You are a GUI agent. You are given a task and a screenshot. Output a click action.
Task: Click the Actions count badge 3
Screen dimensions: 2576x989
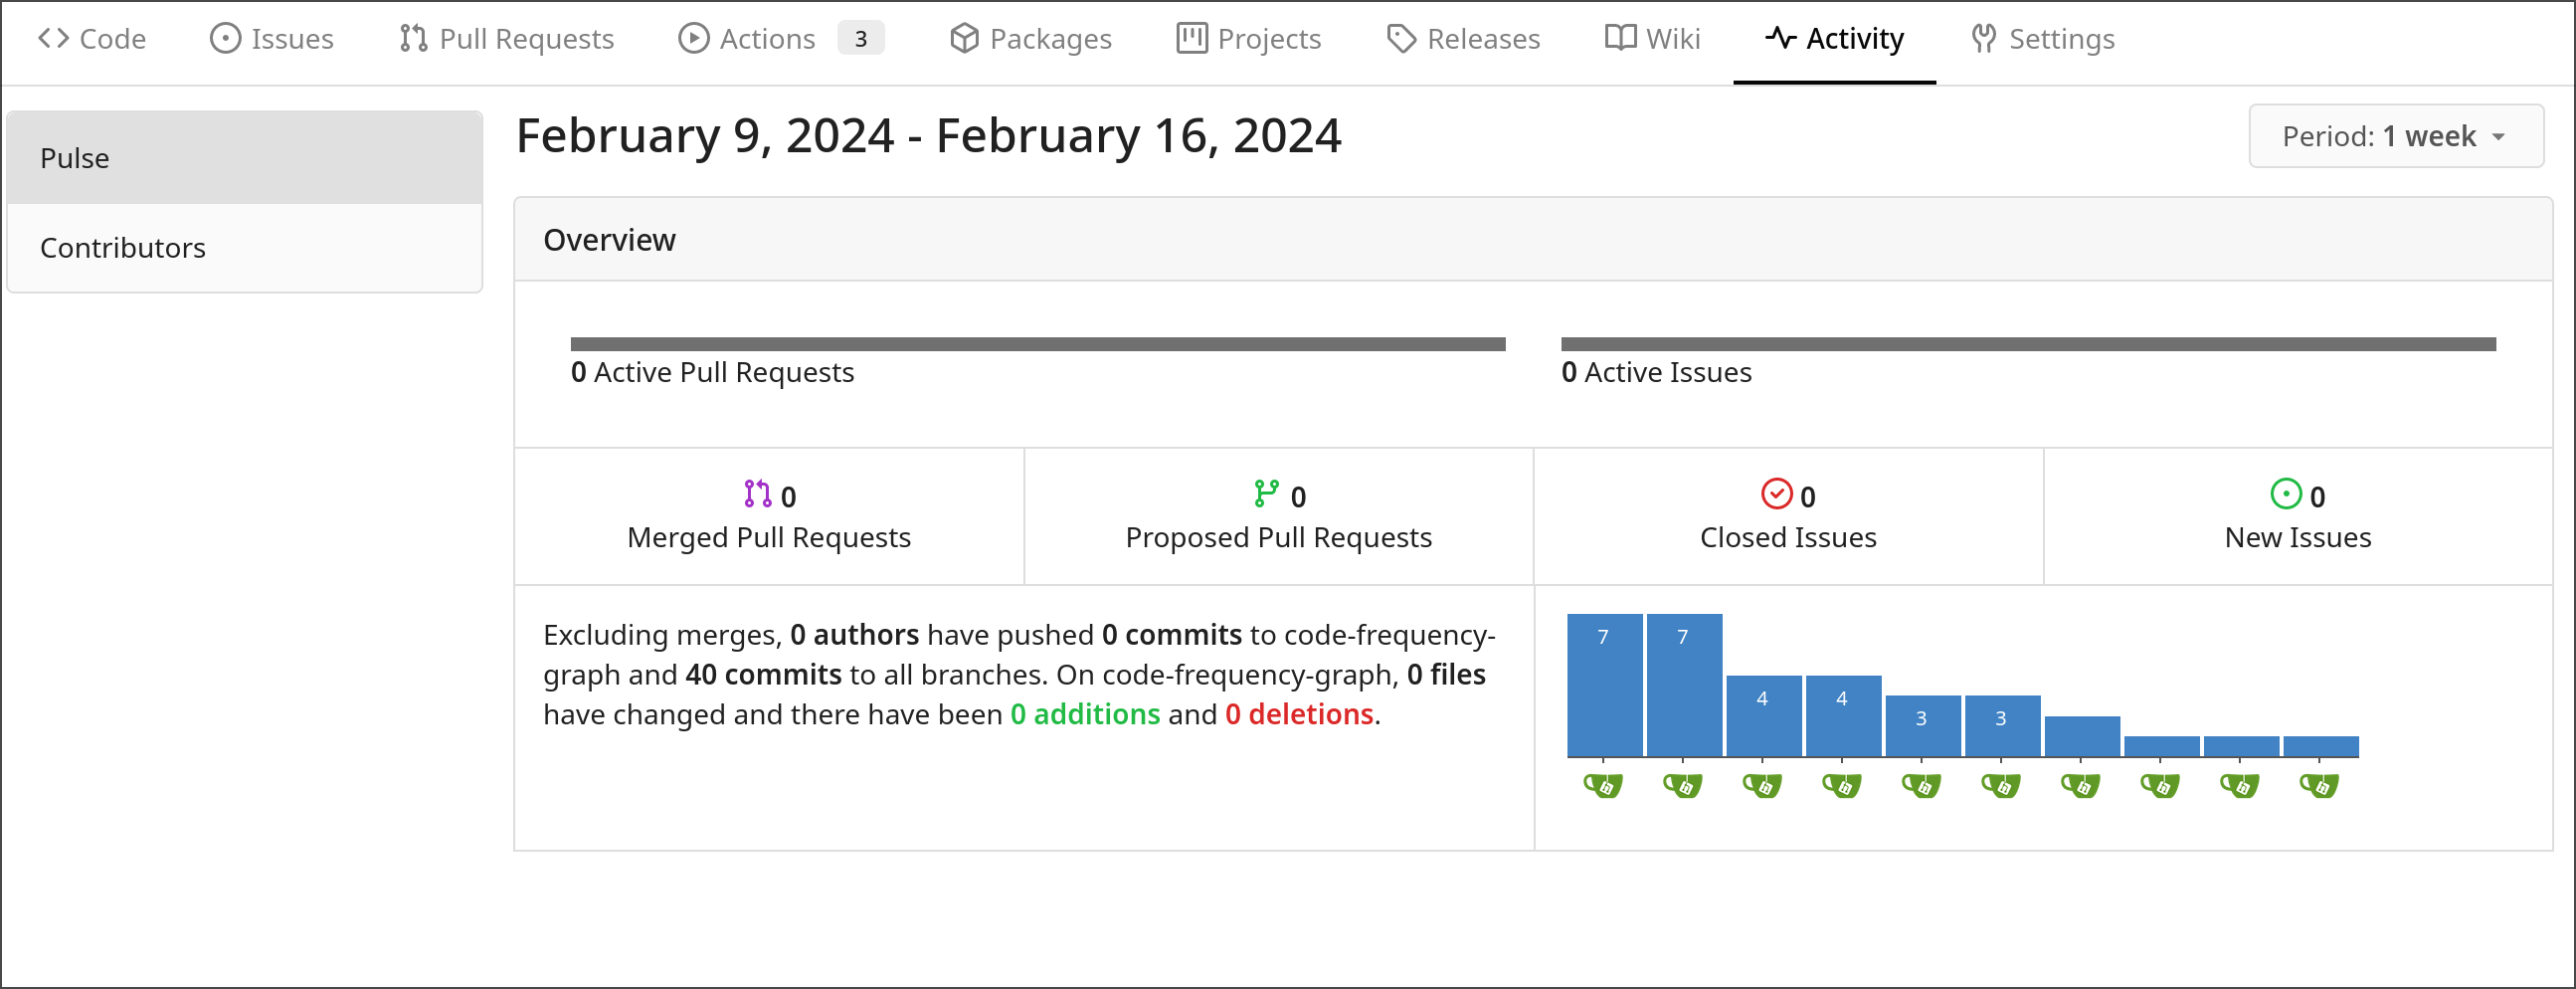861,39
